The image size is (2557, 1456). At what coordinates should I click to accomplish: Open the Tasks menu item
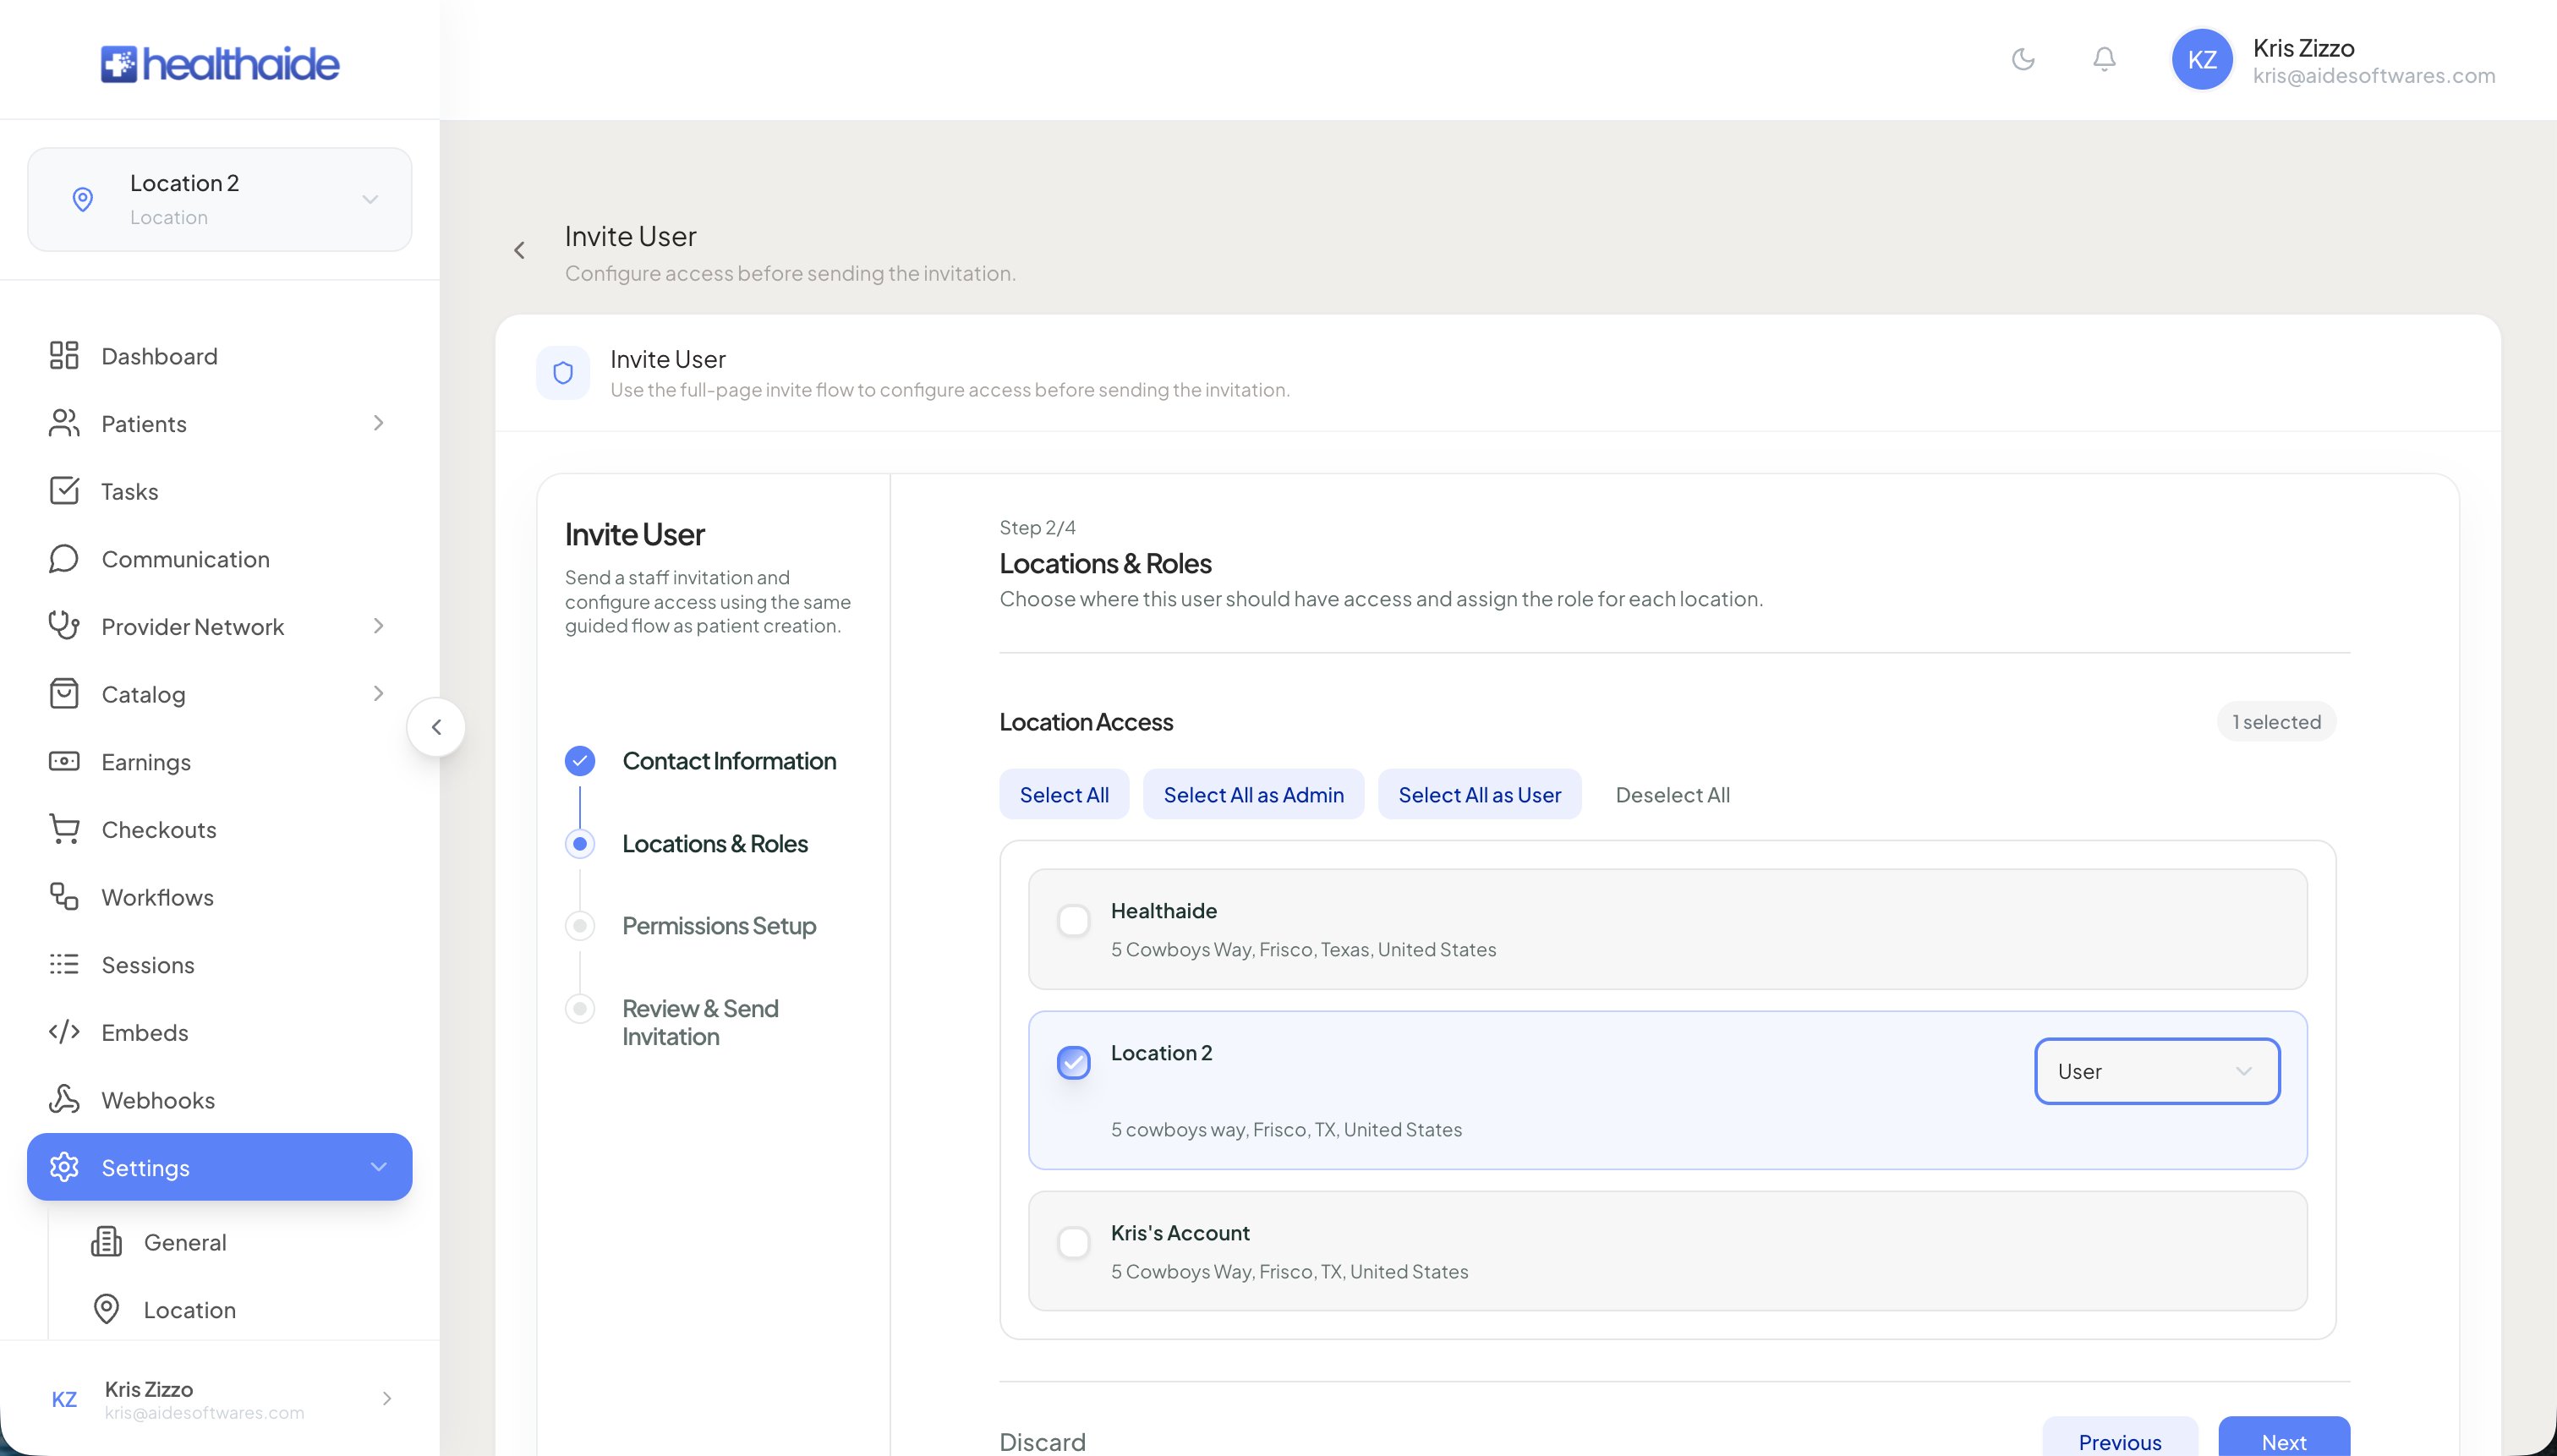coord(220,491)
